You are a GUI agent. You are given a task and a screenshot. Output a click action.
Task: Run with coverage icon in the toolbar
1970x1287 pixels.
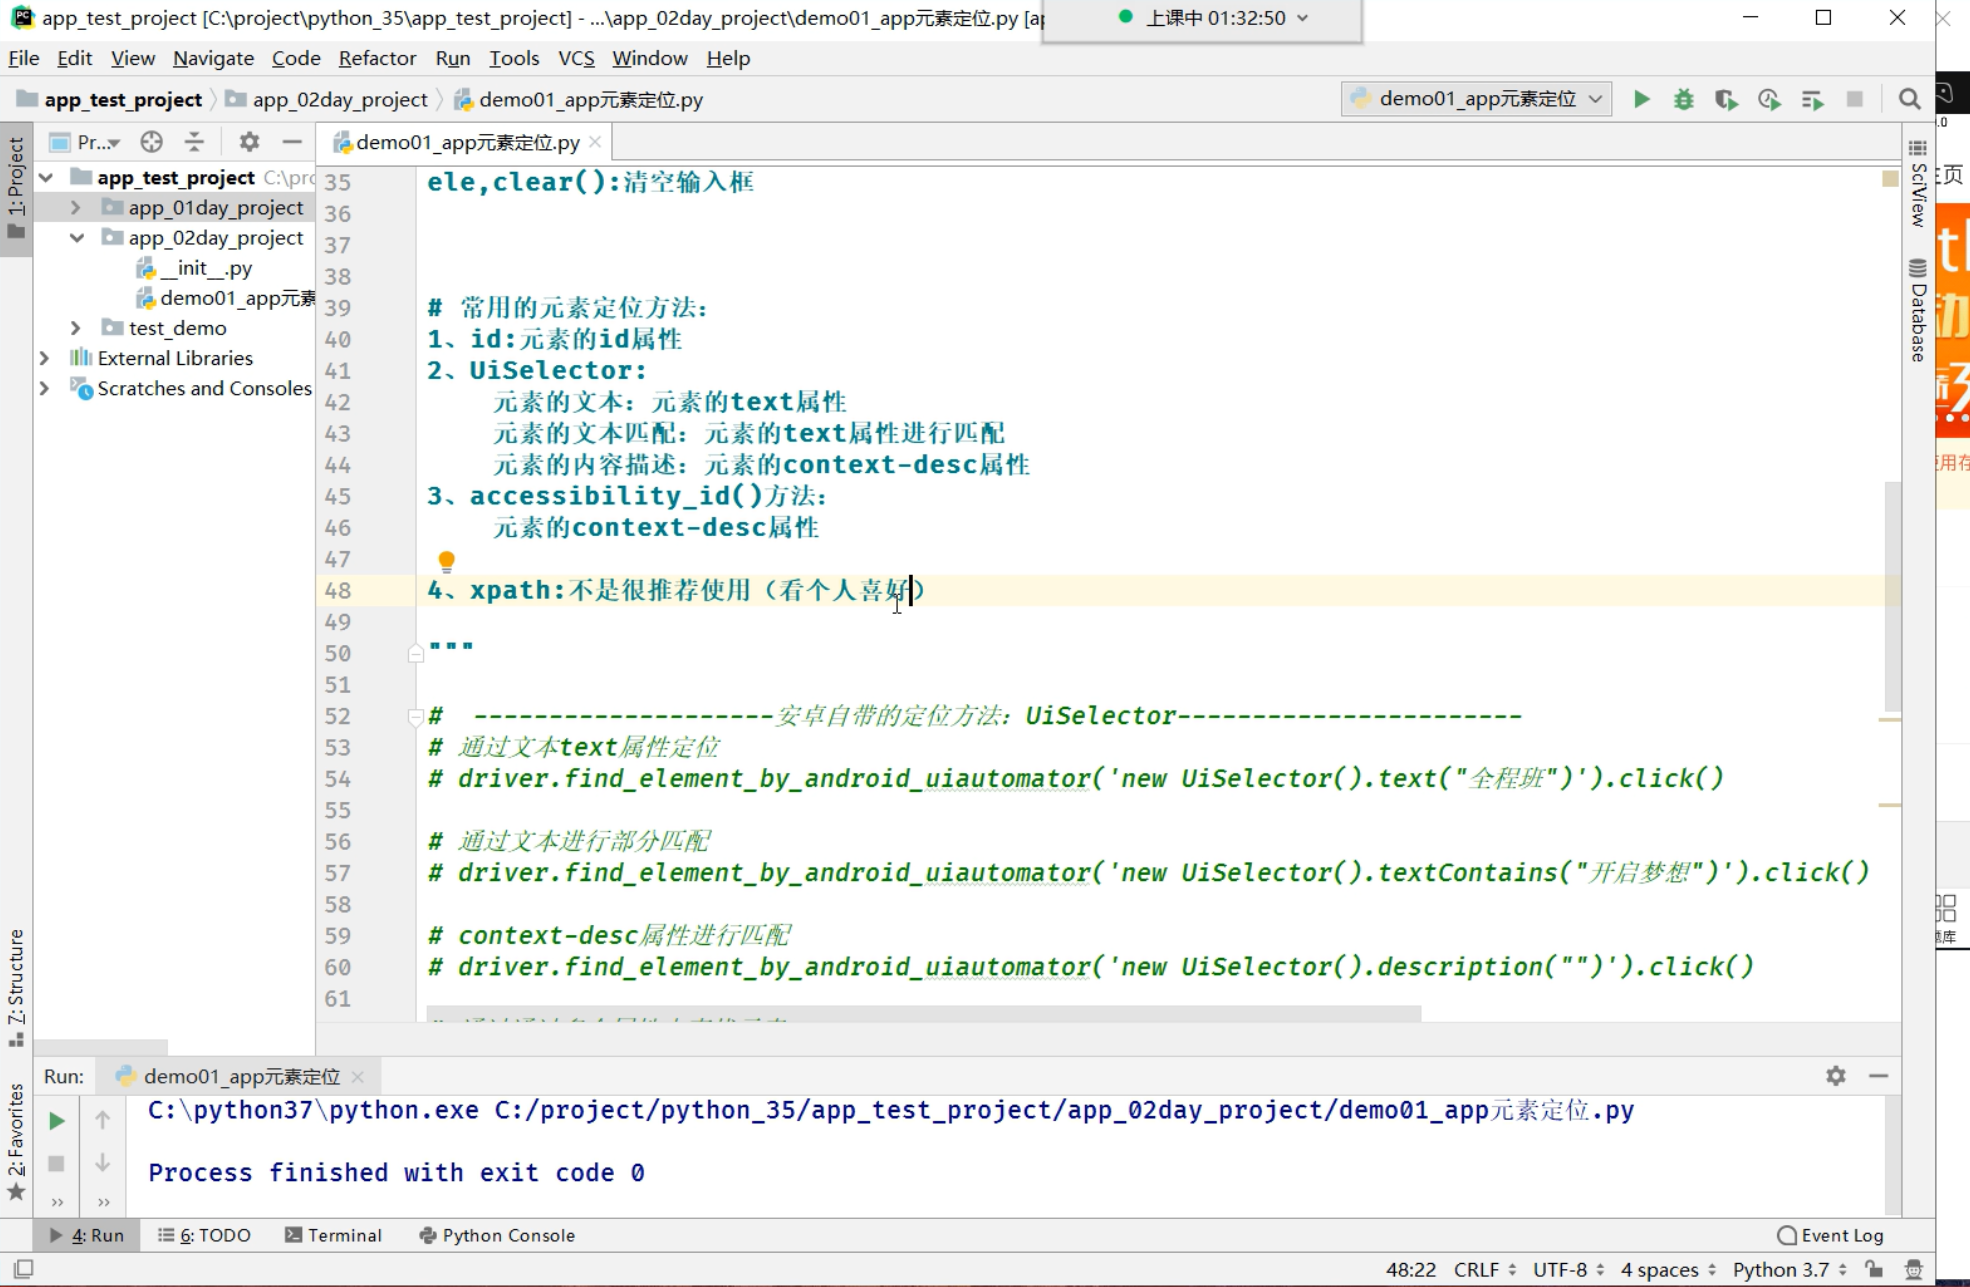pyautogui.click(x=1726, y=99)
